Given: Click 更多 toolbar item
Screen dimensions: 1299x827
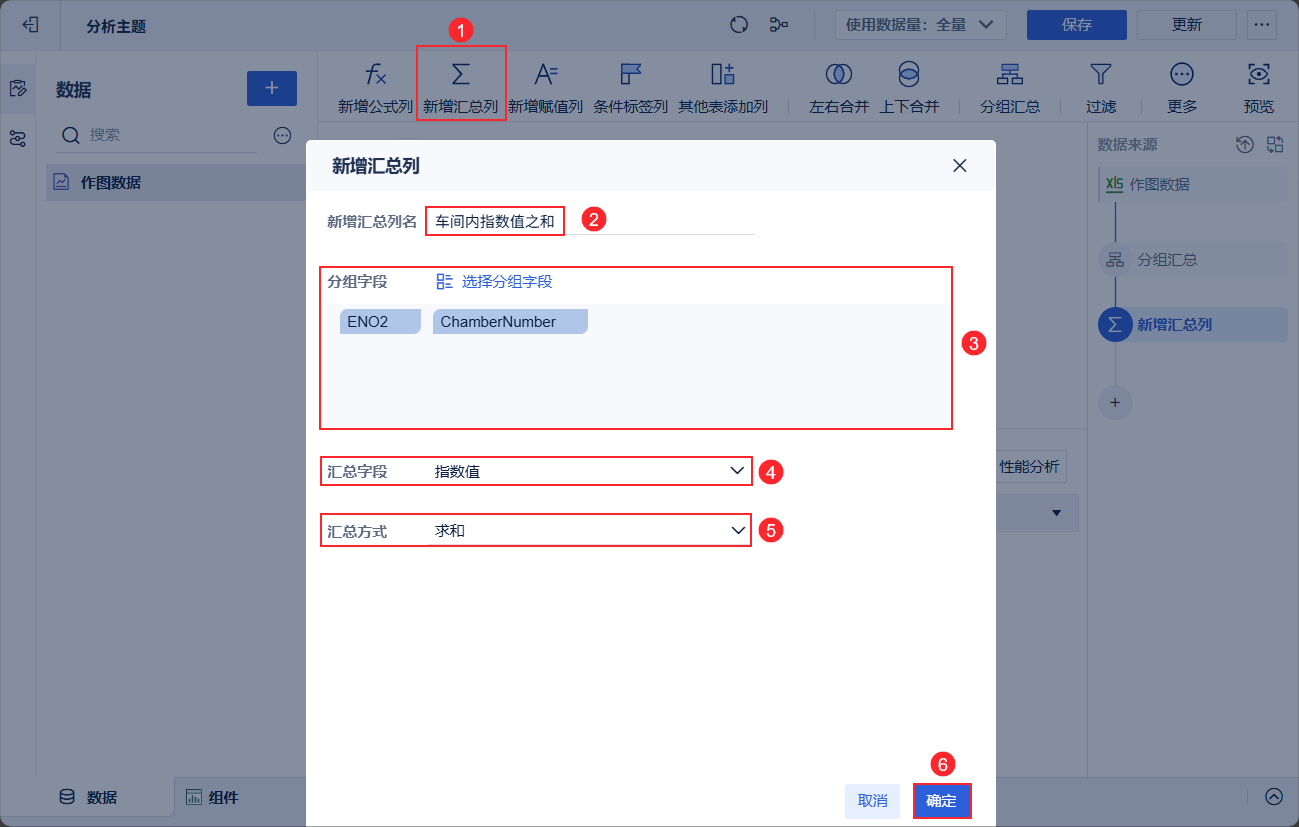Looking at the screenshot, I should 1181,88.
